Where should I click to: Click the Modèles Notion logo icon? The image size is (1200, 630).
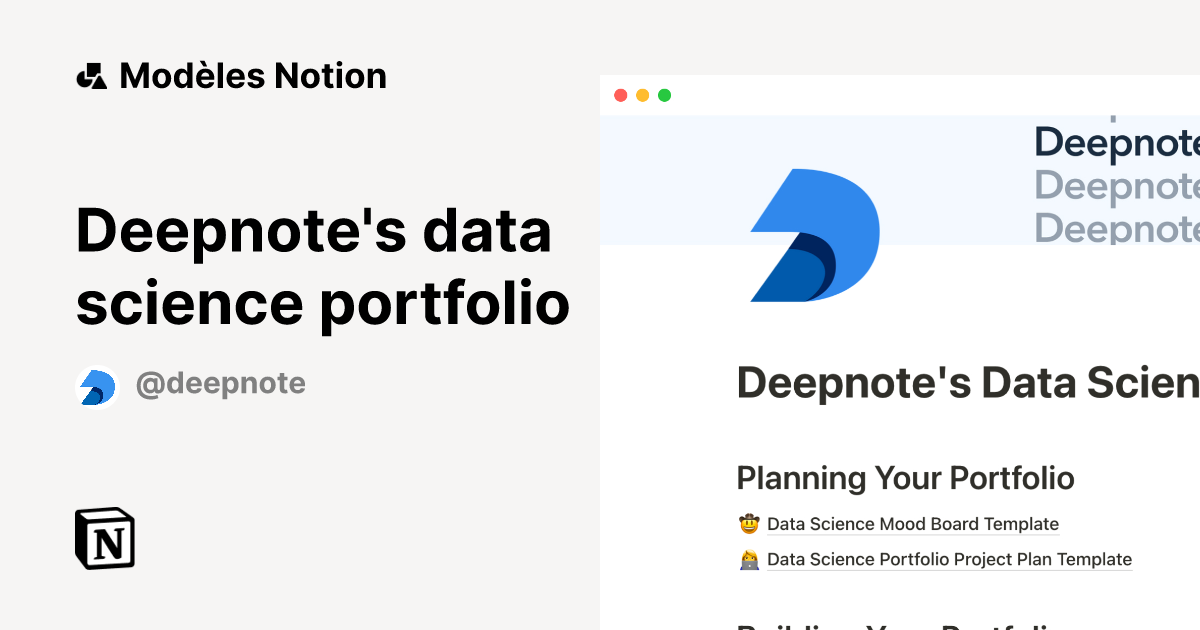coord(93,75)
